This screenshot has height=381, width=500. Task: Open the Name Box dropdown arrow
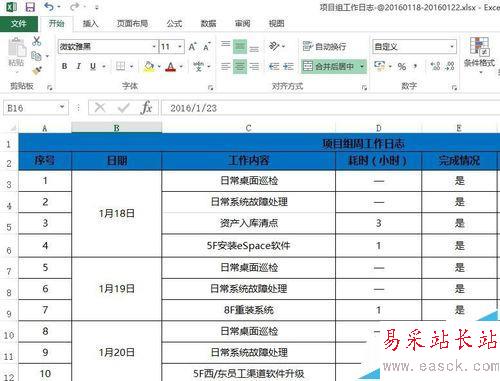point(62,107)
